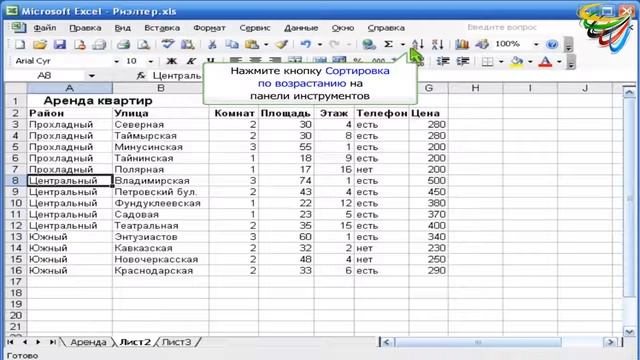Open the Undo history dropdown arrow
The width and height of the screenshot is (640, 360).
(x=320, y=44)
